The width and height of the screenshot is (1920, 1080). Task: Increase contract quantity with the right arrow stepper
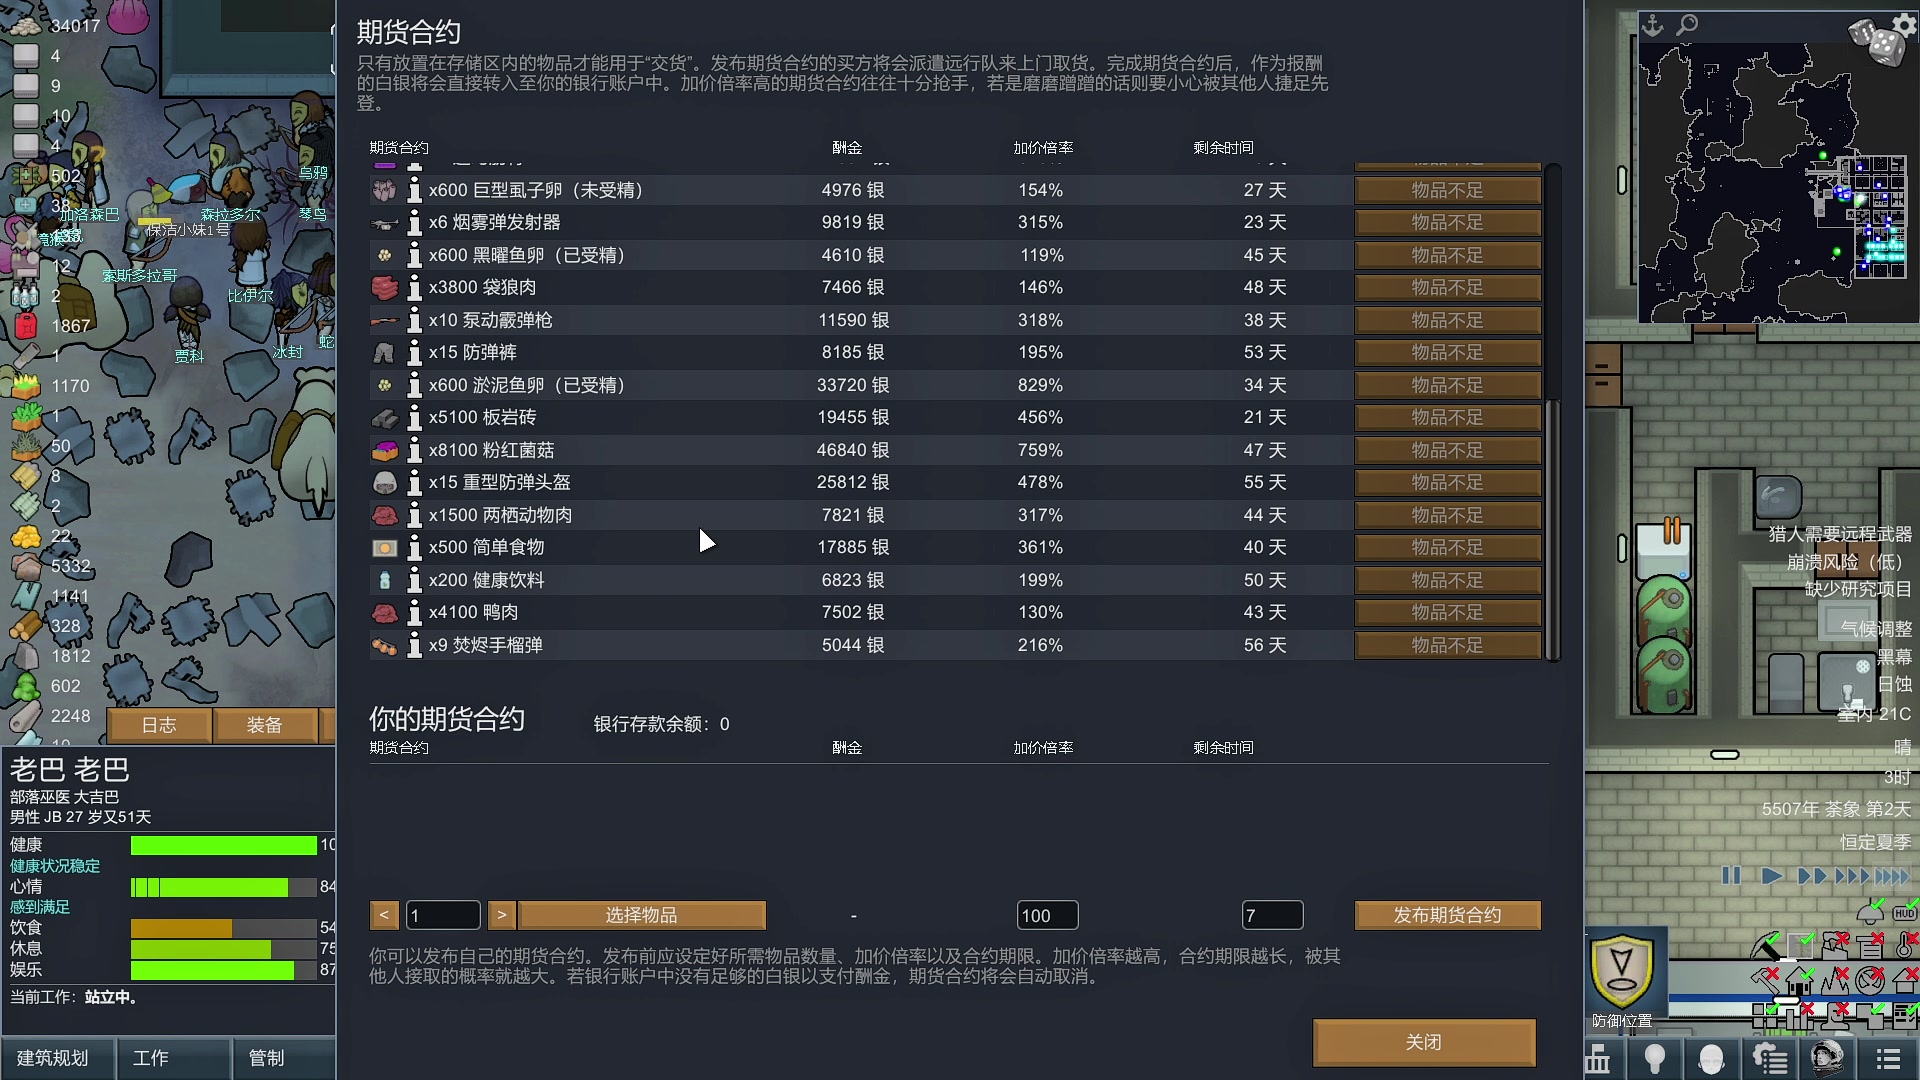501,915
